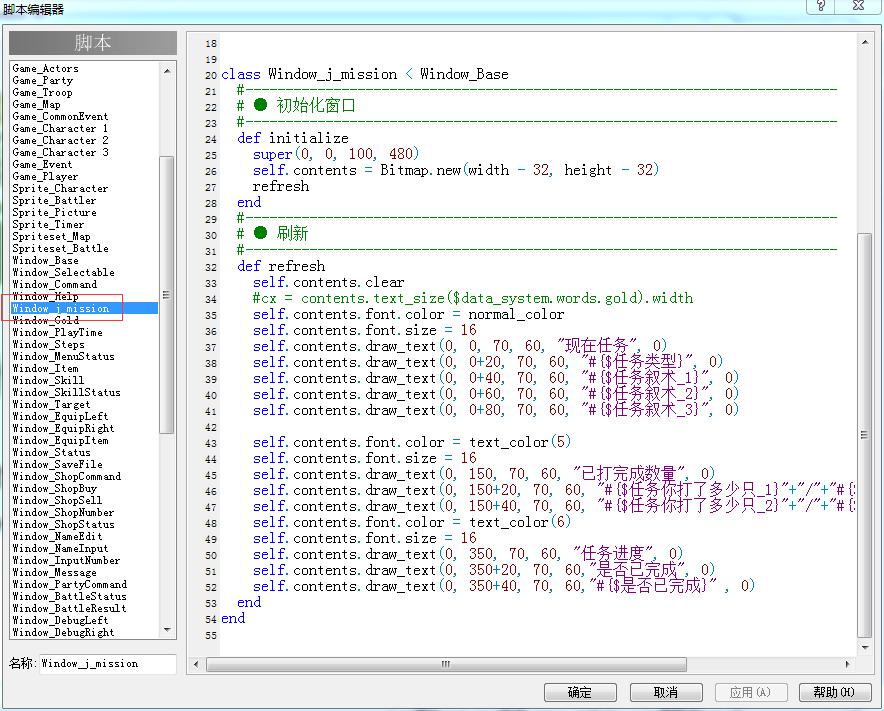884x711 pixels.
Task: Select Window_PlayTime script
Action: (x=58, y=332)
